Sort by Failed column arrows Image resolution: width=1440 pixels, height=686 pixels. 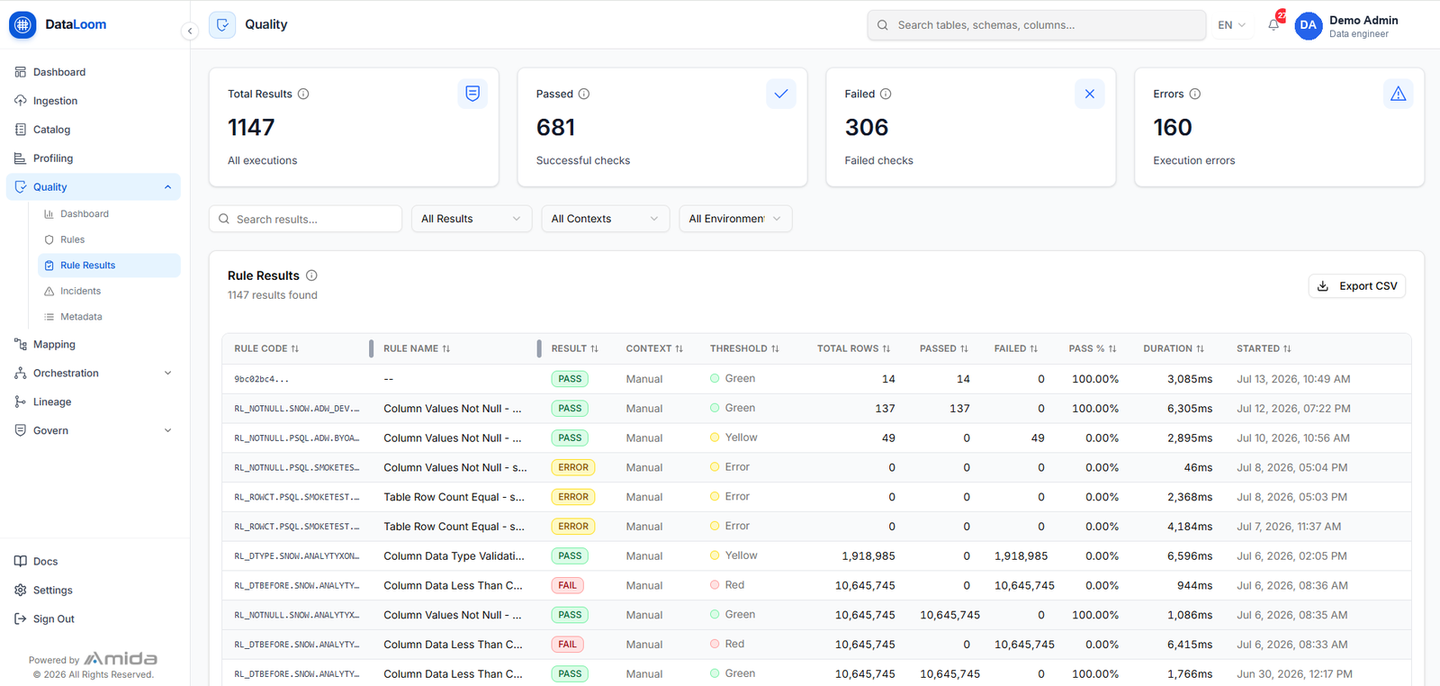[1034, 349]
